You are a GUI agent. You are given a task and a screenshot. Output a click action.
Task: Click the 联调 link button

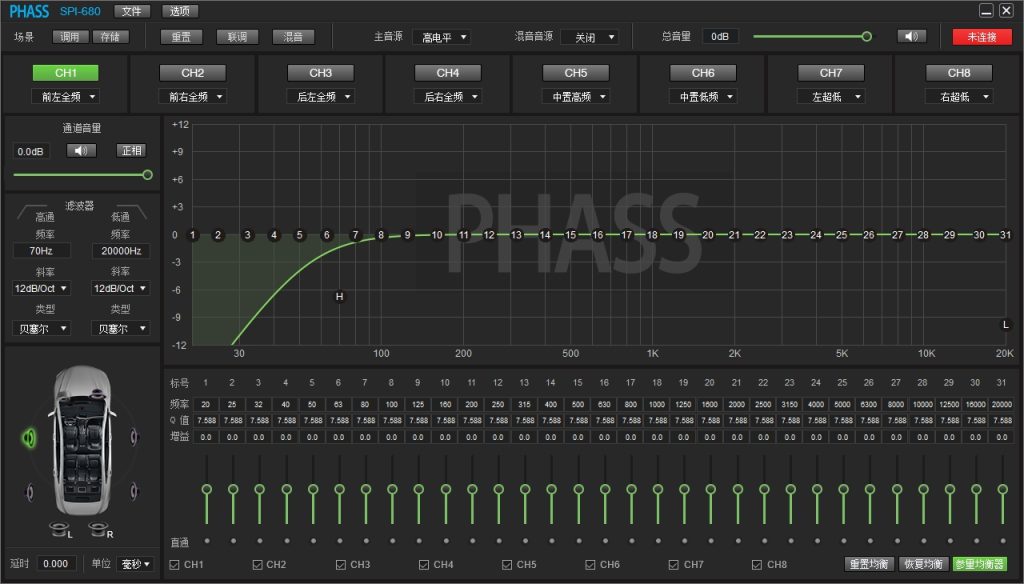pos(237,37)
